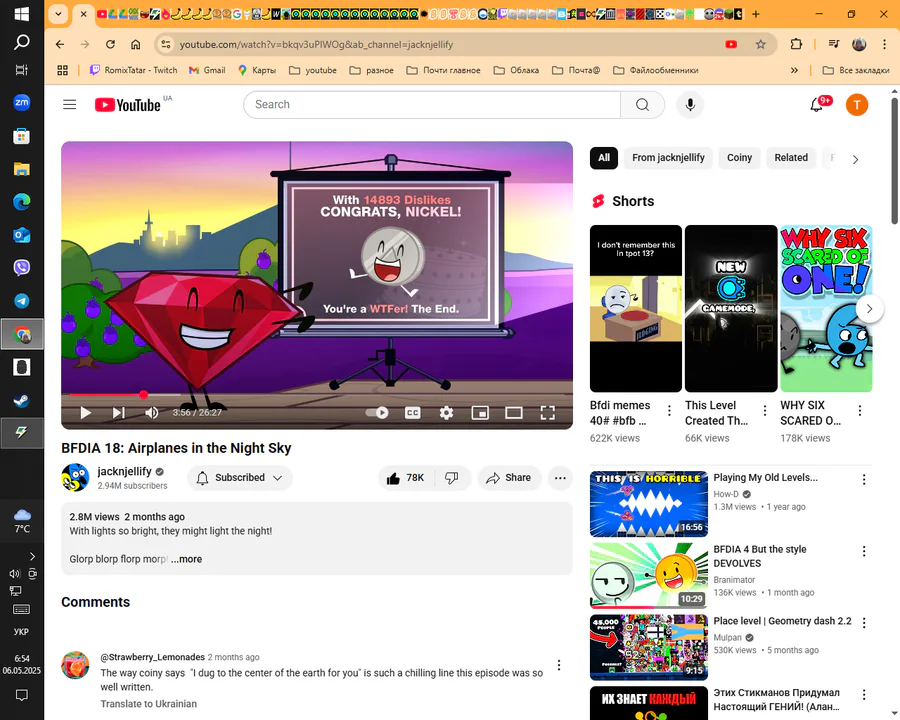Select the All filter chip

click(604, 158)
